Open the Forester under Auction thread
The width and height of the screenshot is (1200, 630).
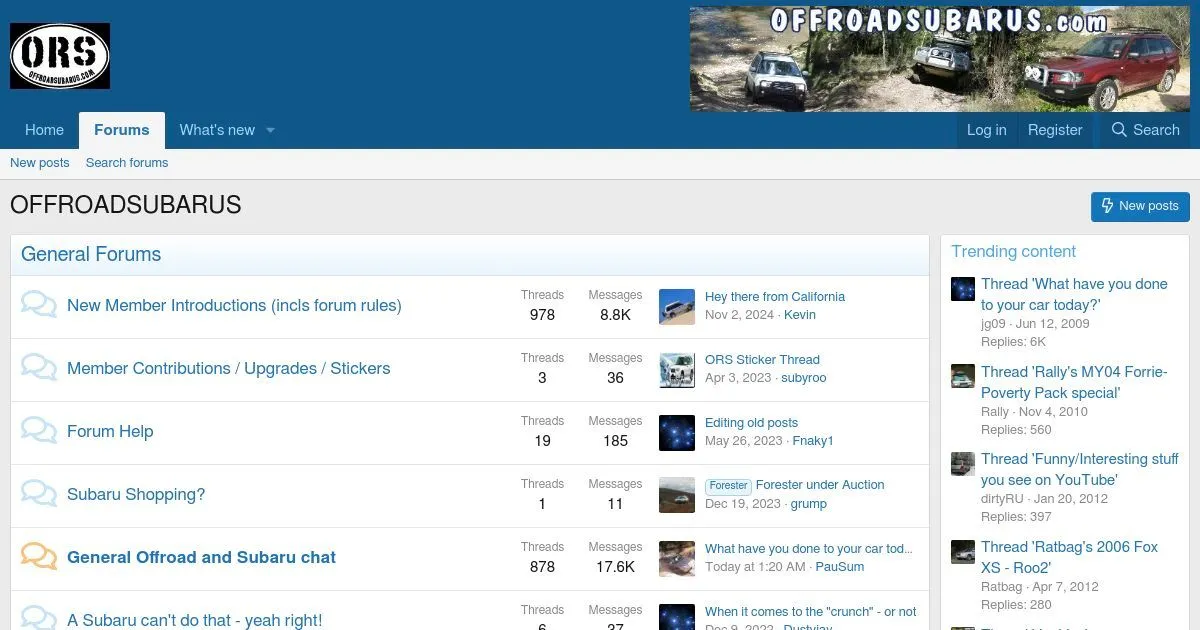pos(820,485)
